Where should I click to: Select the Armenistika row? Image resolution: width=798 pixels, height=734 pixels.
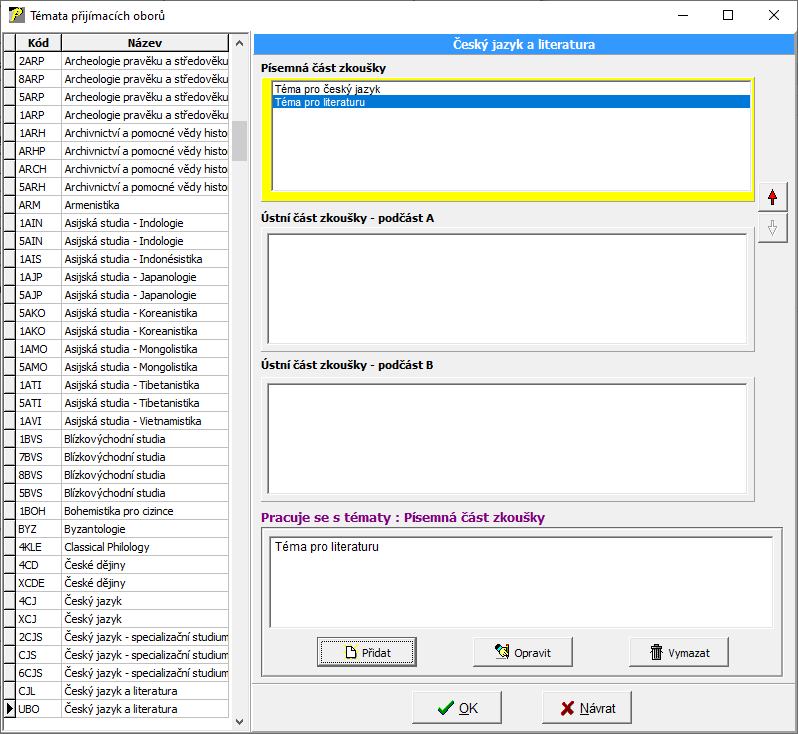click(x=145, y=205)
